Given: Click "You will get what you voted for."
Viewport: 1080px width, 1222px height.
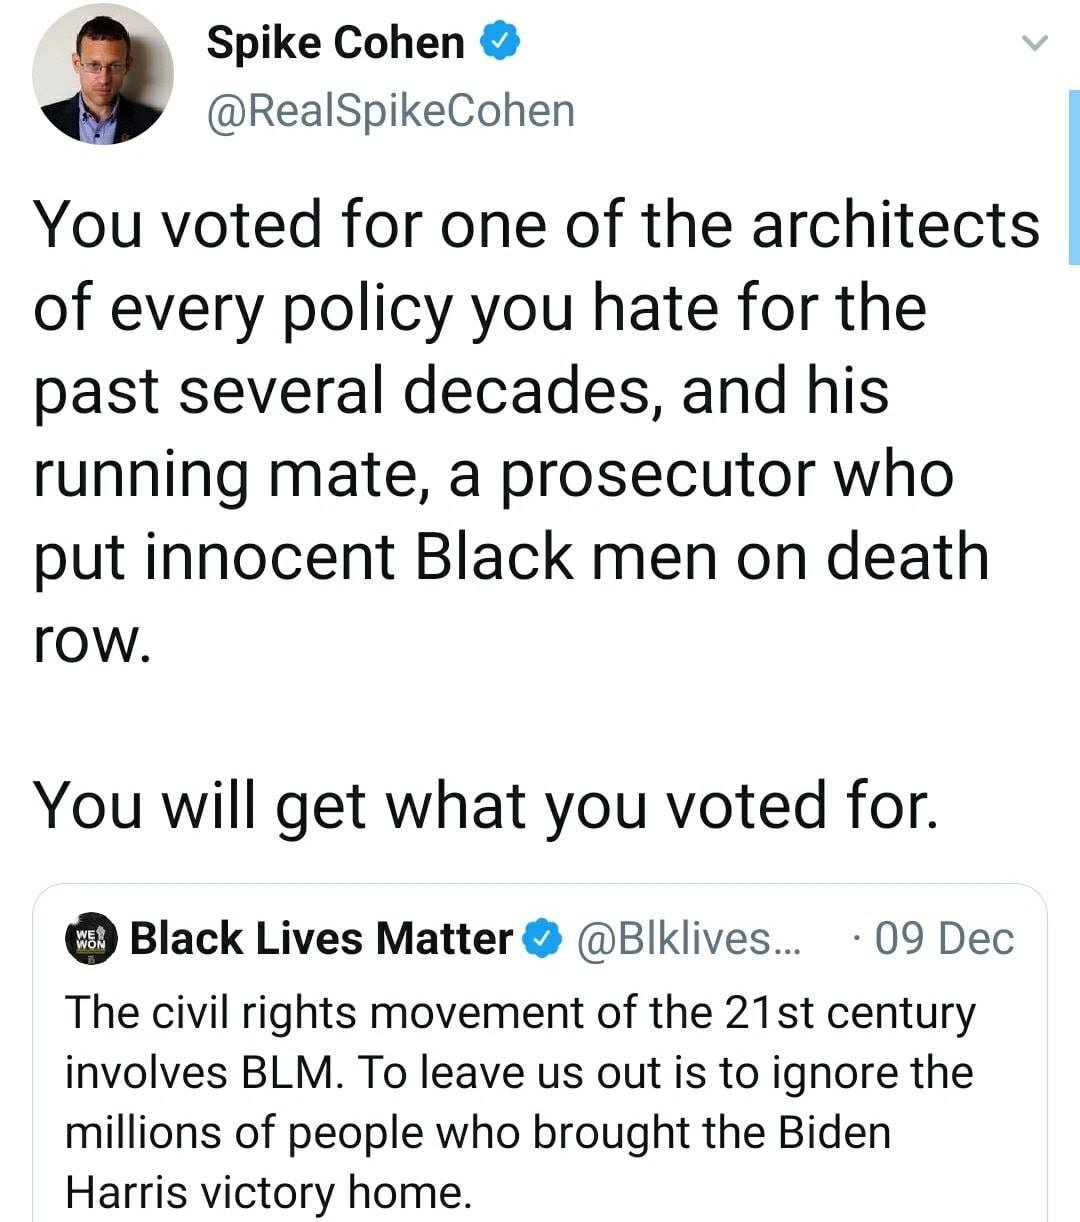Looking at the screenshot, I should (x=486, y=805).
